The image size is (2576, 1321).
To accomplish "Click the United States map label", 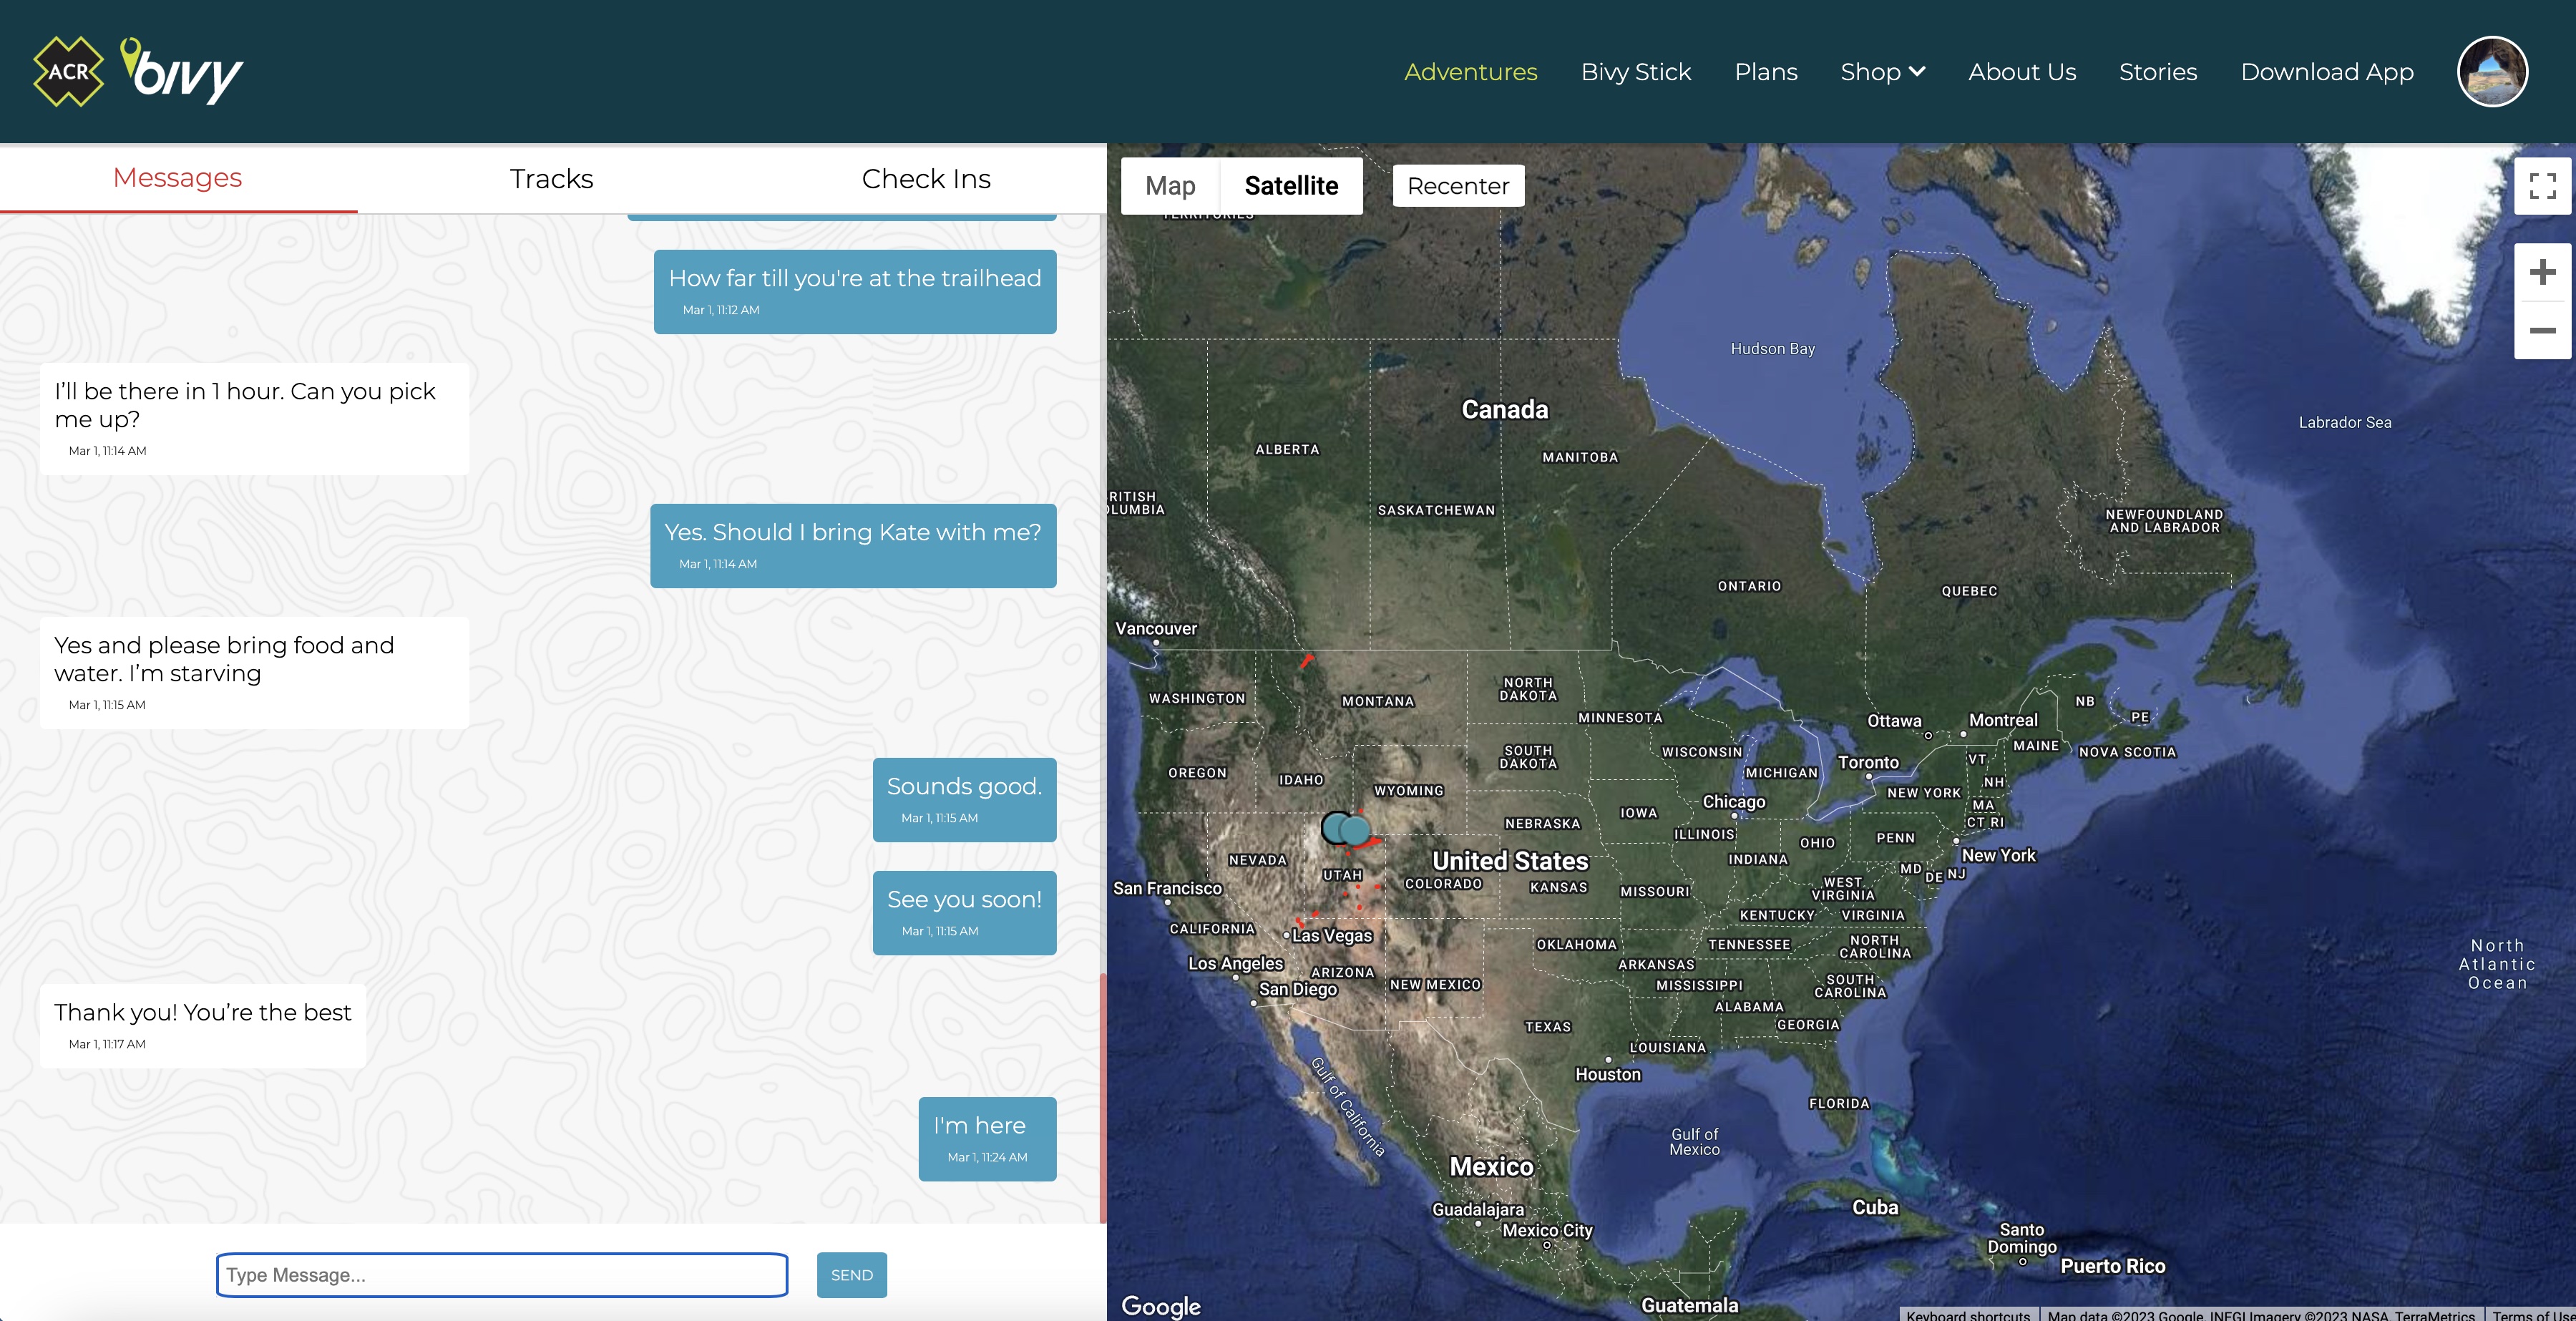I will (1510, 861).
